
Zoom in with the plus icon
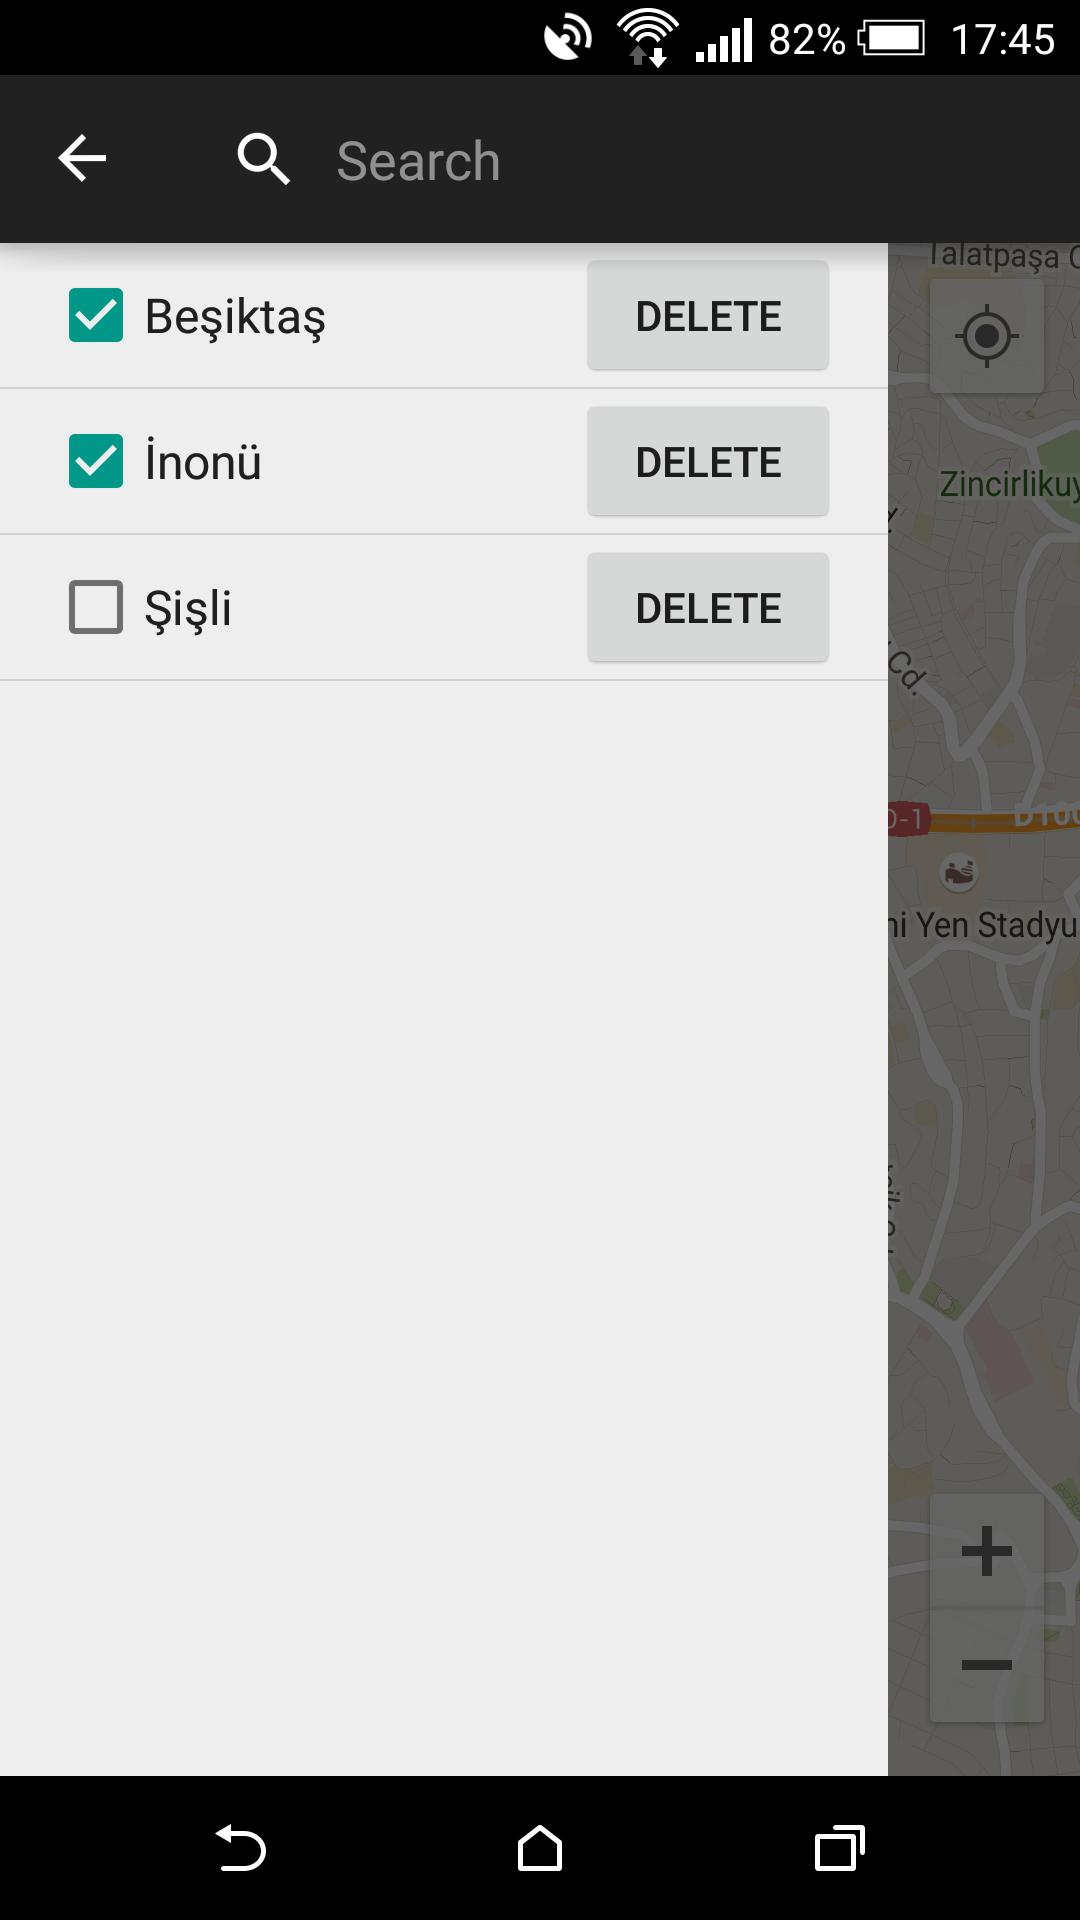987,1551
